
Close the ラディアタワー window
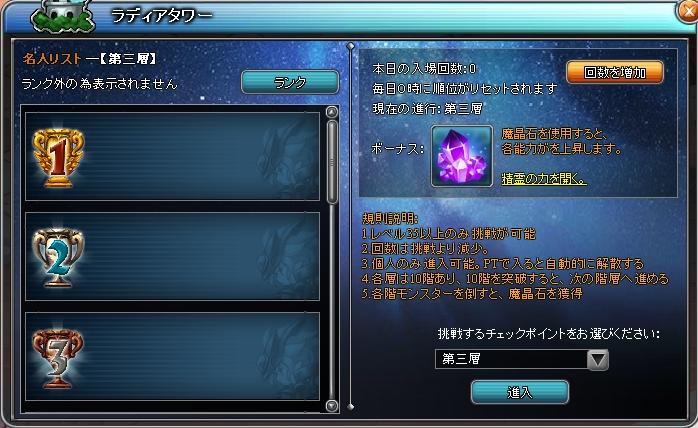[687, 11]
